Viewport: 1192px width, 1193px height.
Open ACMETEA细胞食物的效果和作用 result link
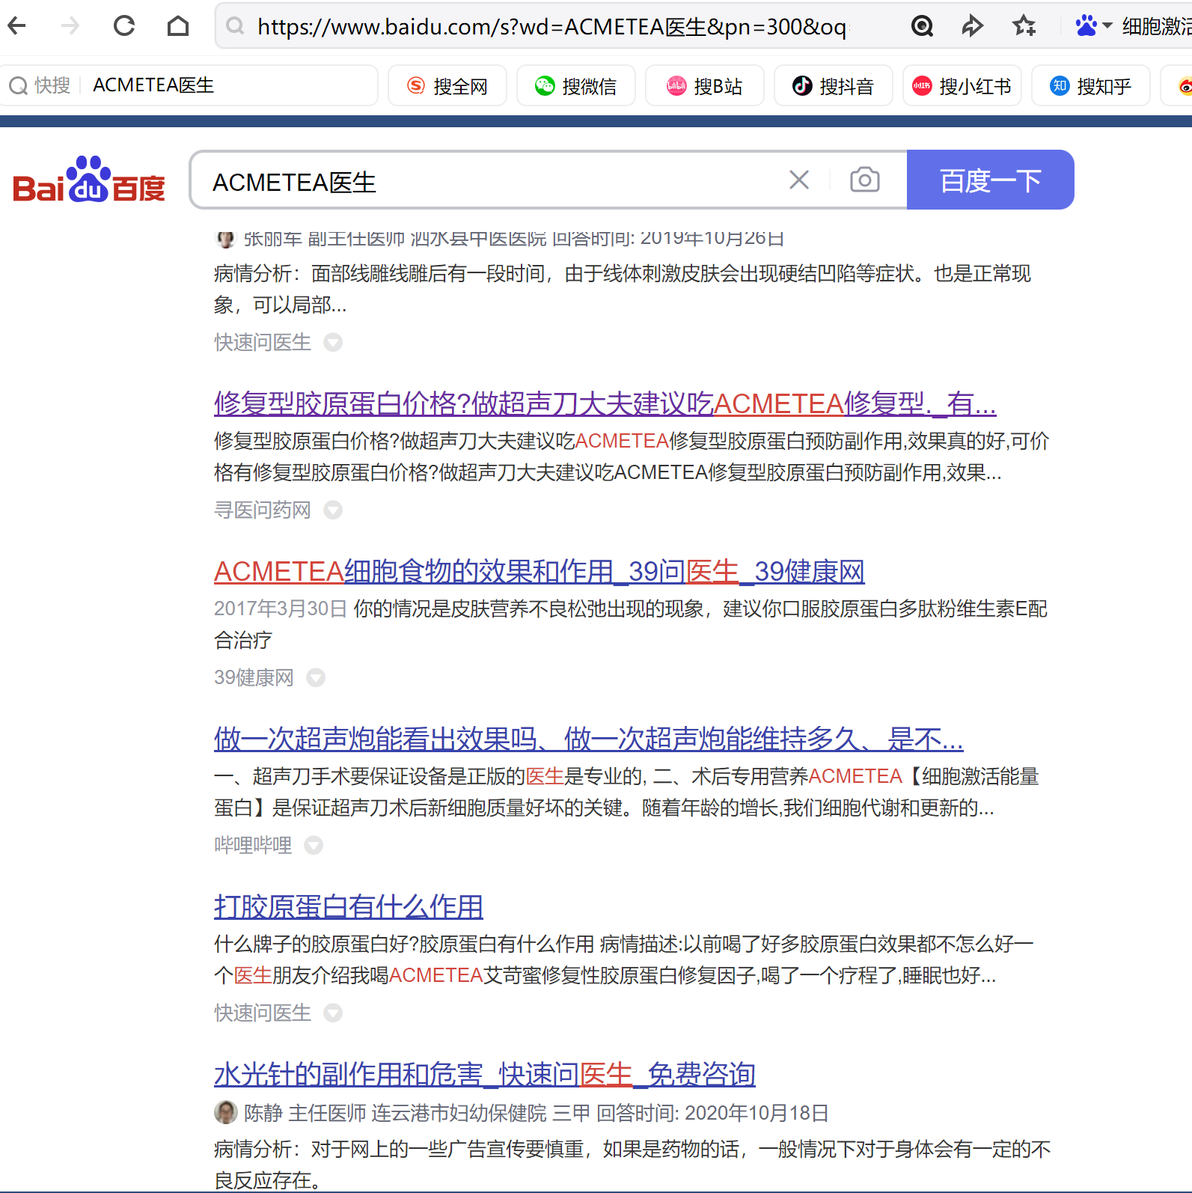coord(539,571)
